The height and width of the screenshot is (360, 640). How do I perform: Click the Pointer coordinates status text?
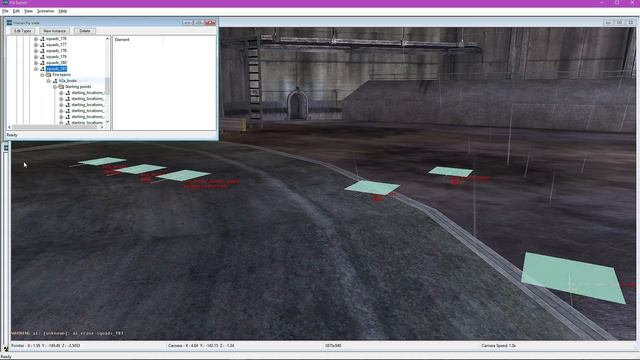(45, 346)
